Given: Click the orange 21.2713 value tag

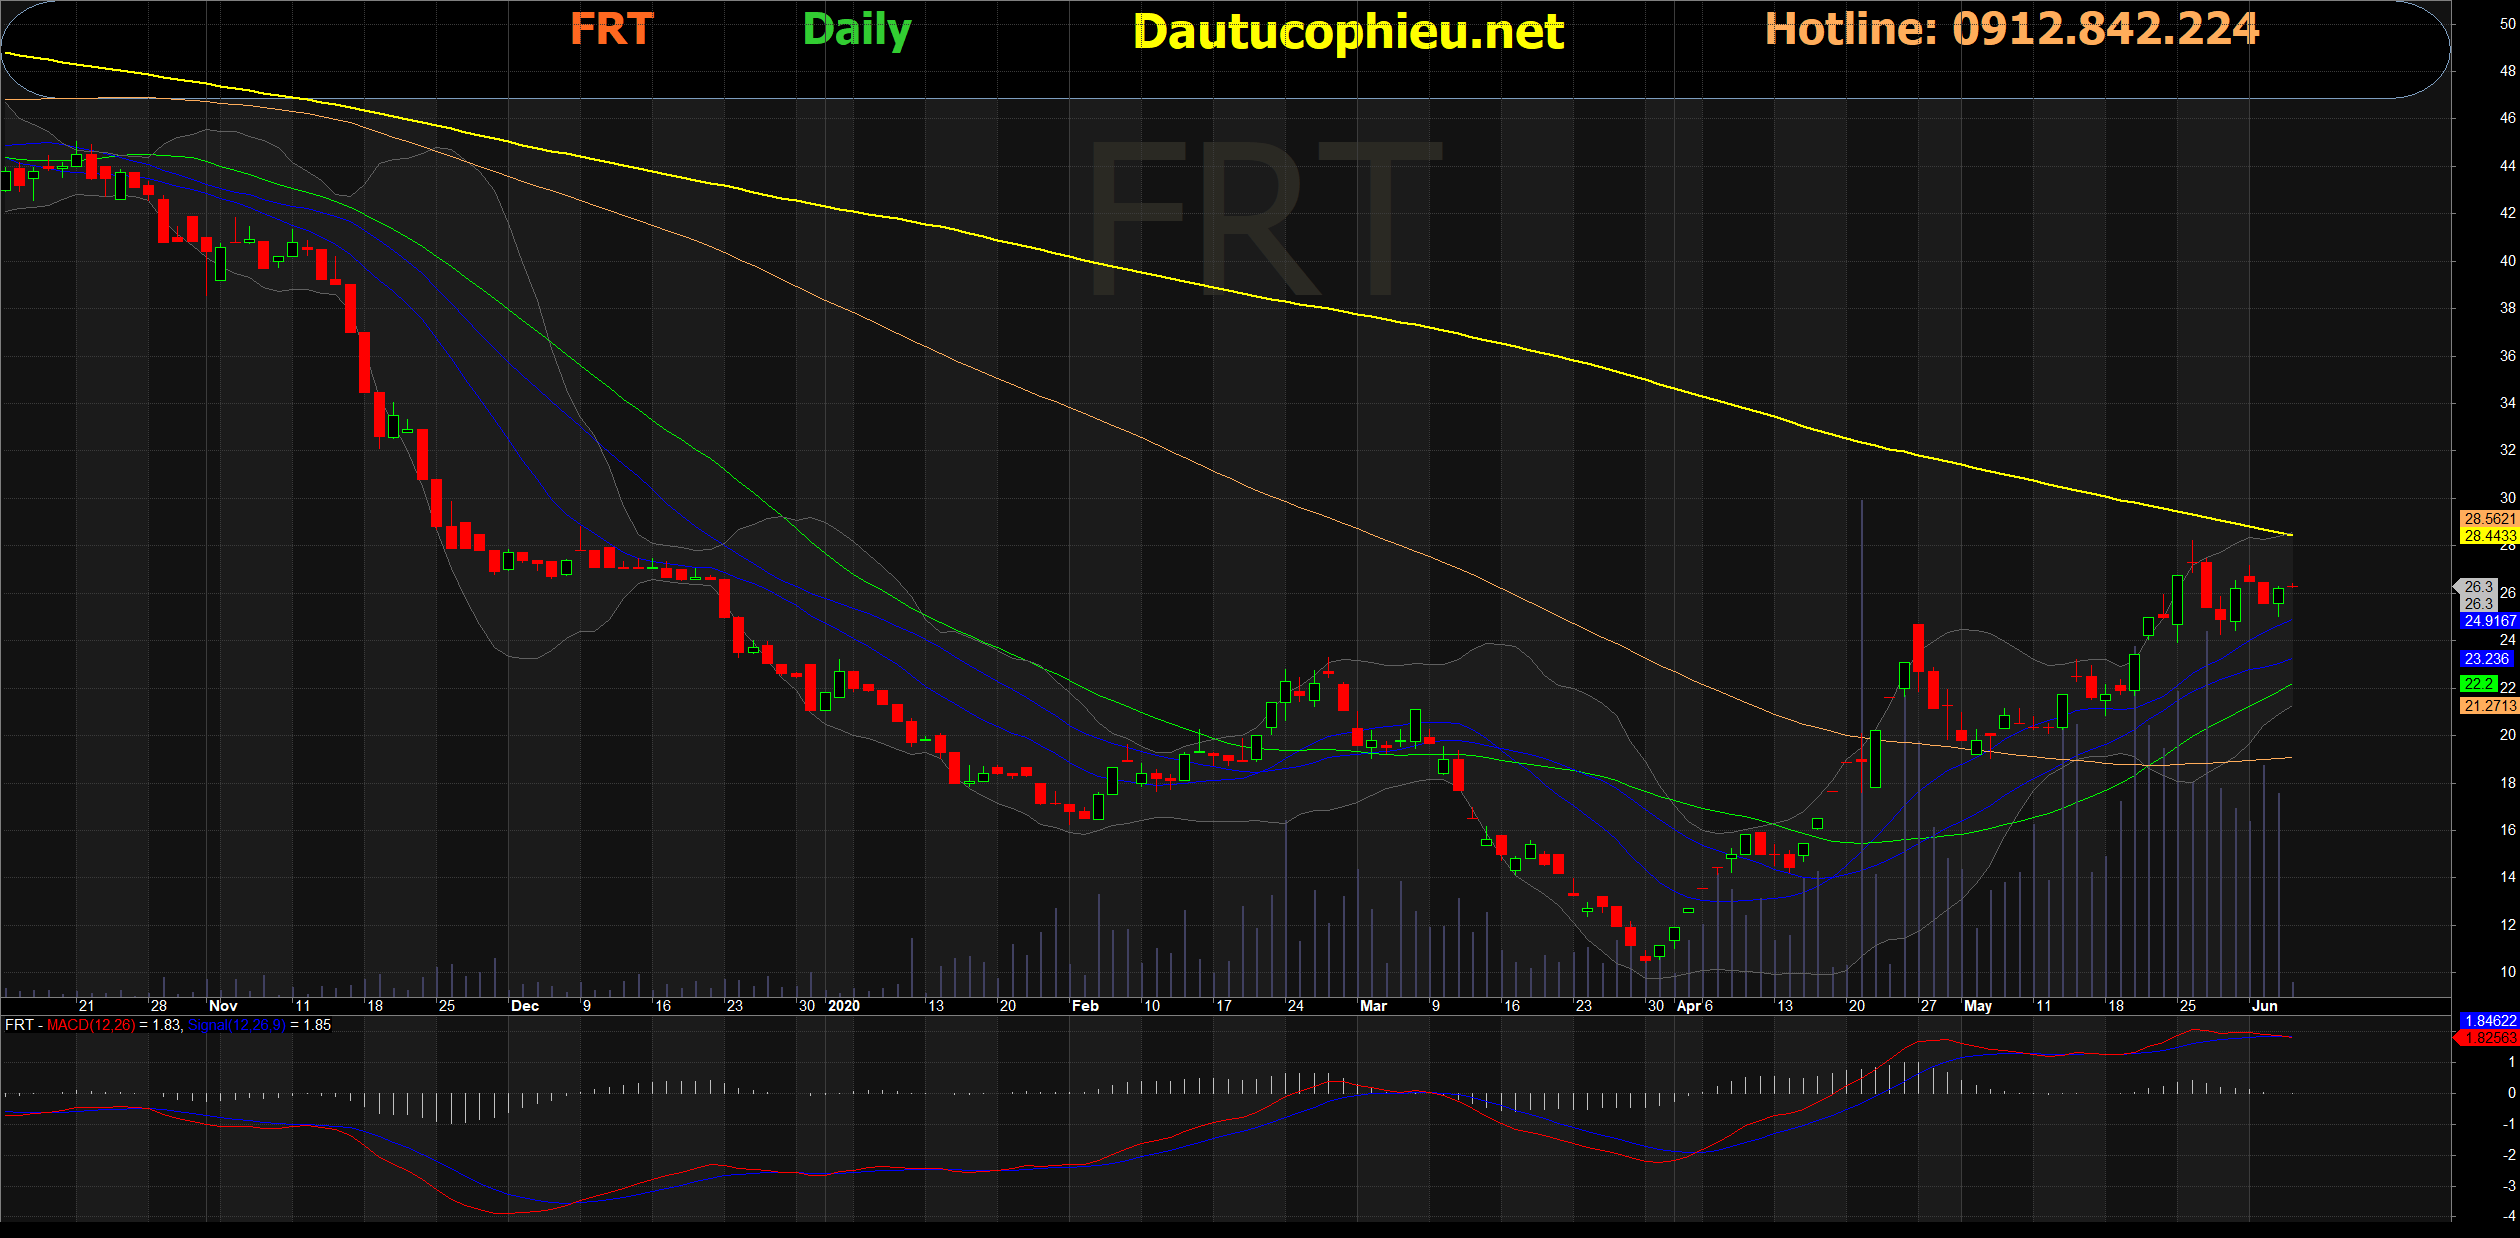Looking at the screenshot, I should pyautogui.click(x=2488, y=706).
